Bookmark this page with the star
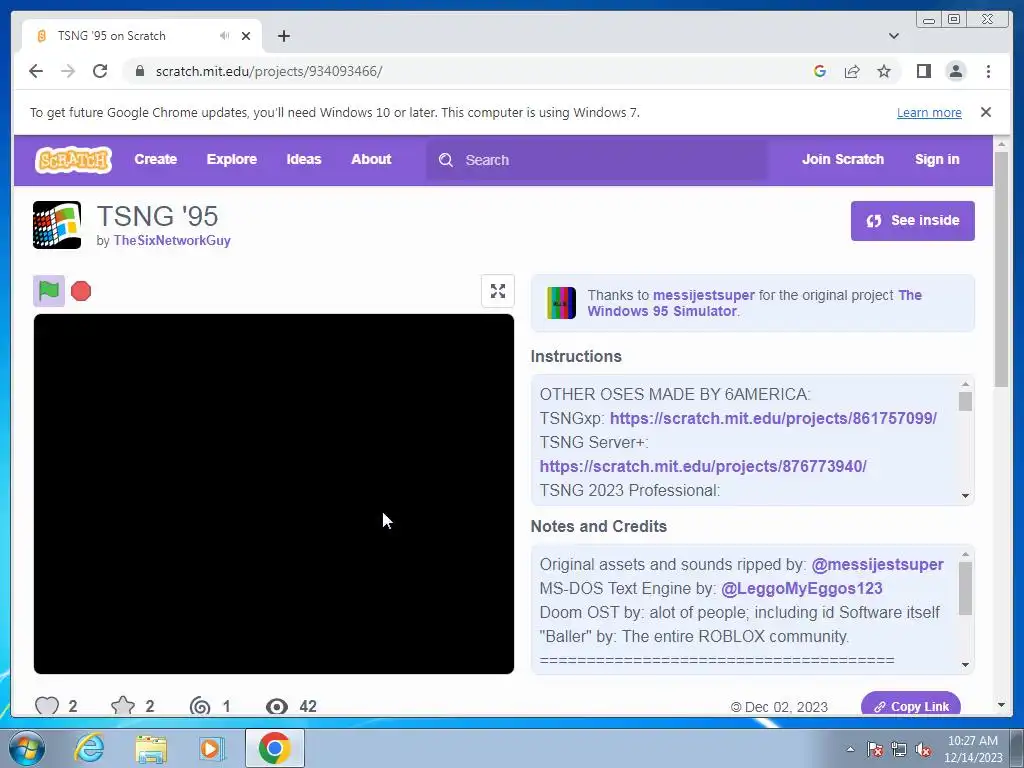The width and height of the screenshot is (1024, 768). point(884,71)
